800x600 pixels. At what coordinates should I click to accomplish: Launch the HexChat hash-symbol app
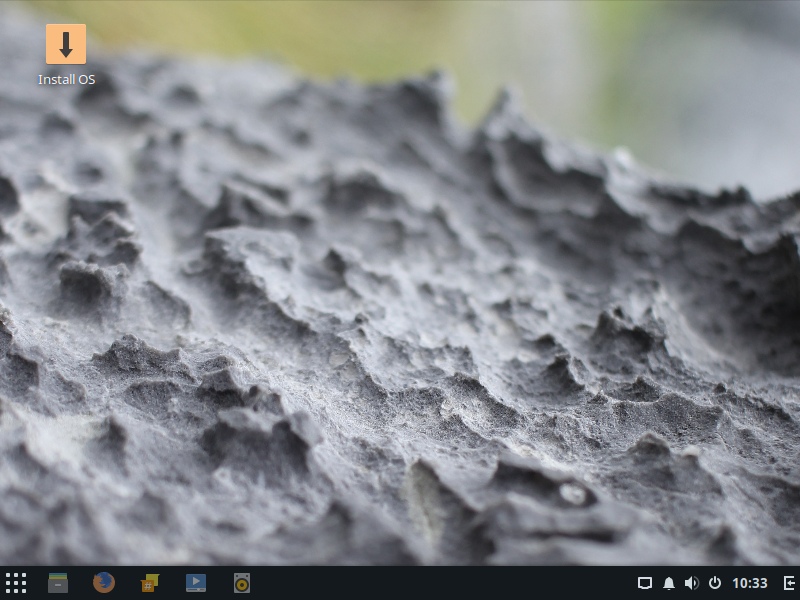point(150,583)
